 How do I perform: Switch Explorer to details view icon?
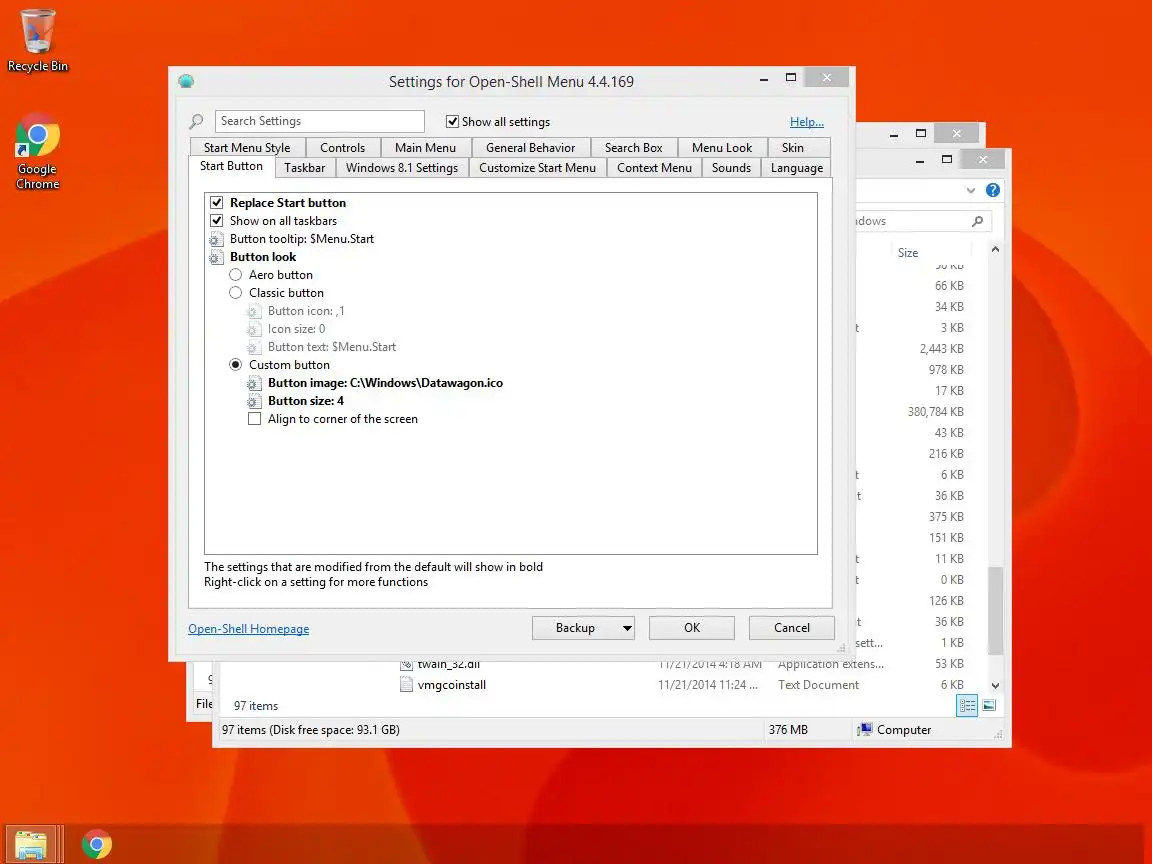[x=967, y=705]
